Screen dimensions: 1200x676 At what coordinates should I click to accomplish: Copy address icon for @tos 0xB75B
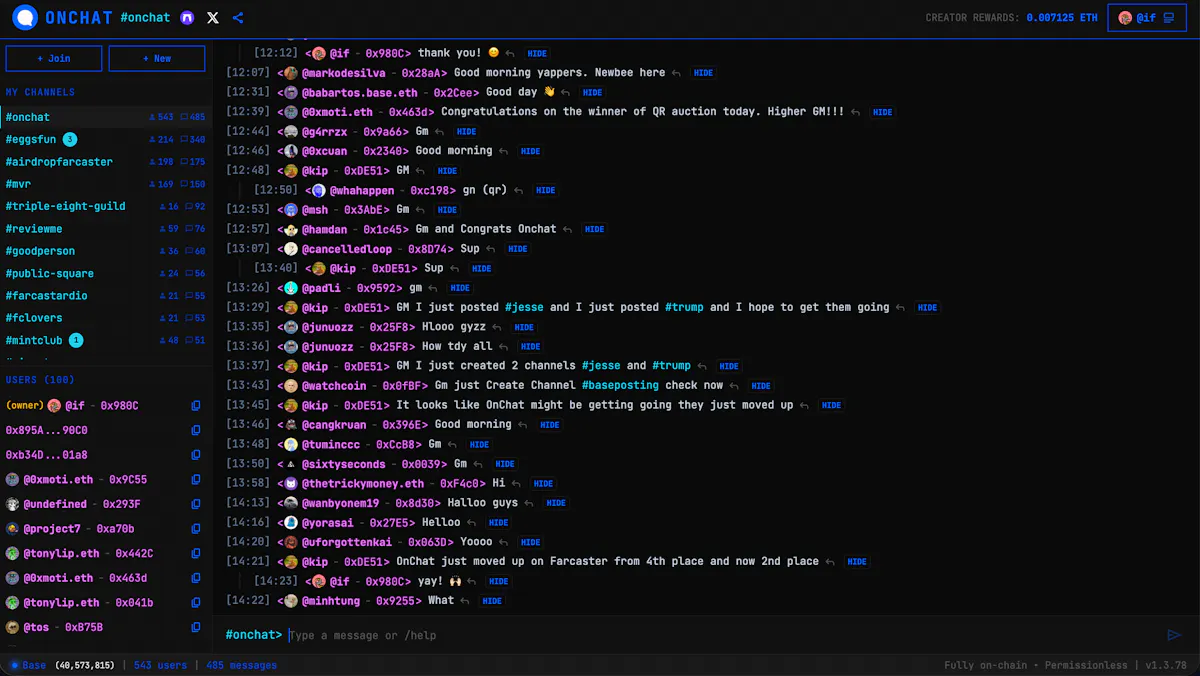pyautogui.click(x=196, y=627)
